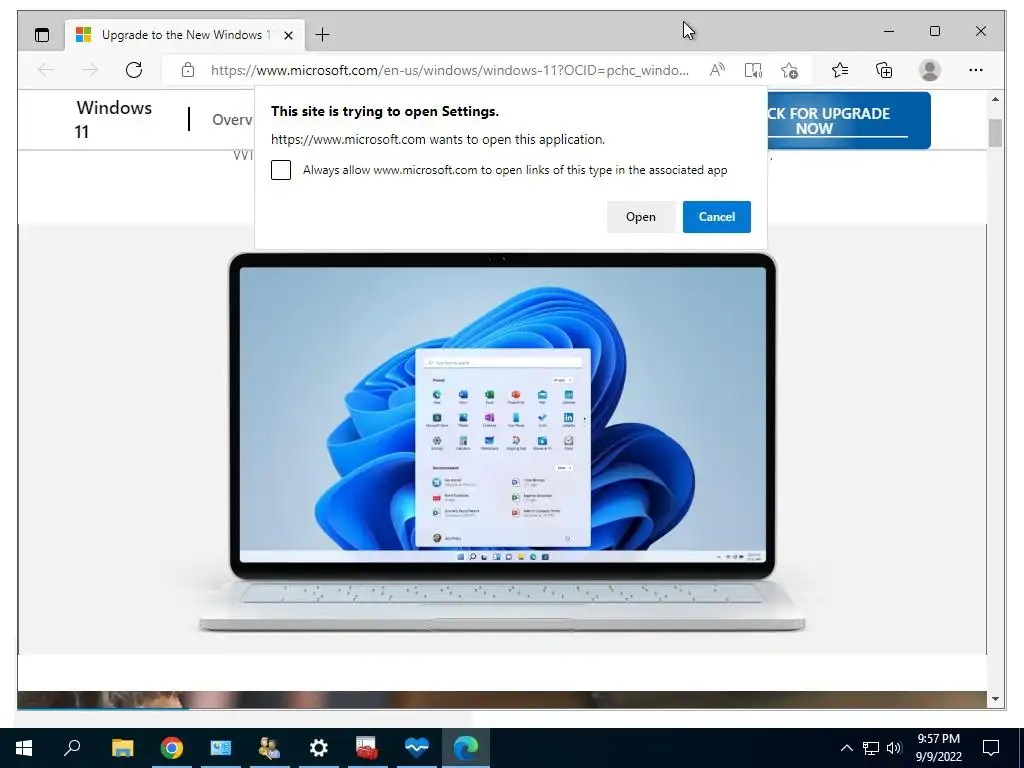This screenshot has width=1024, height=768.
Task: Open the Settings gear on taskbar
Action: (x=319, y=748)
